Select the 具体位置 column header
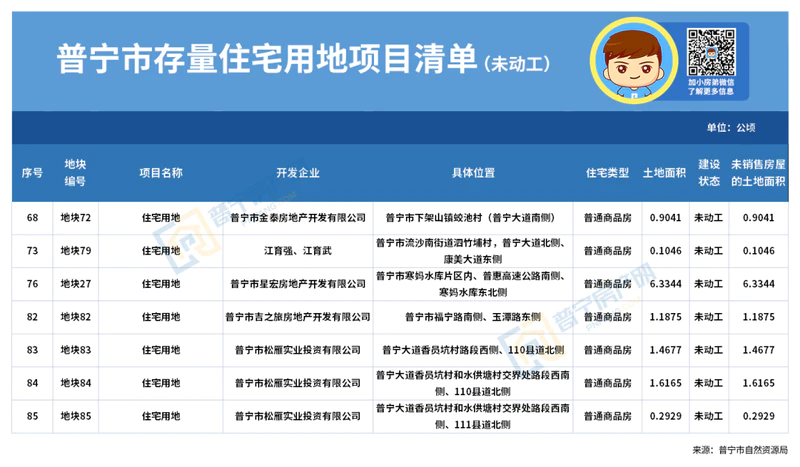Image resolution: width=800 pixels, height=467 pixels. click(x=473, y=172)
